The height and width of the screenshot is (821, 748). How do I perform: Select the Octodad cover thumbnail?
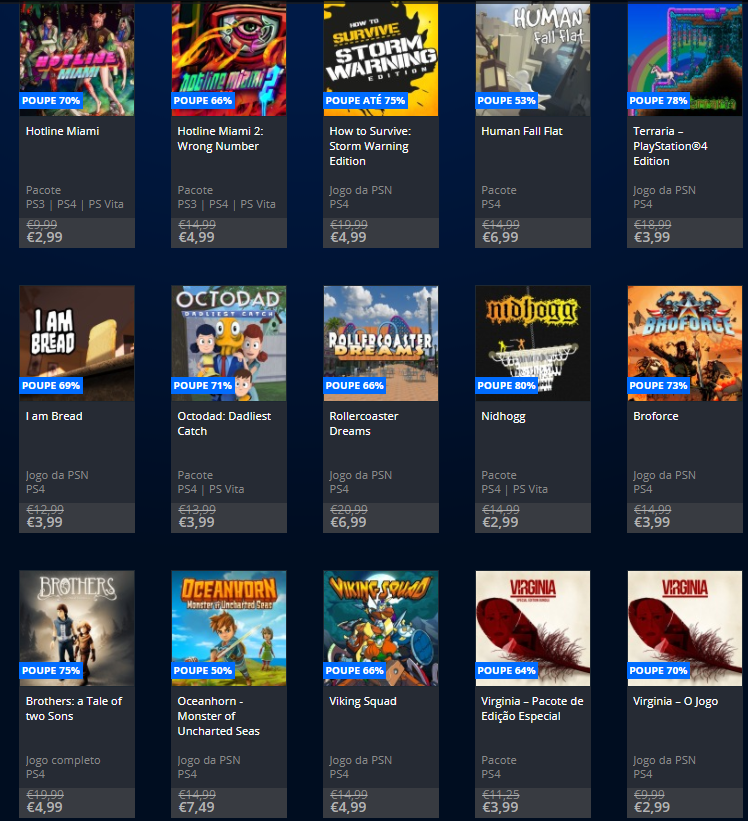click(x=229, y=343)
